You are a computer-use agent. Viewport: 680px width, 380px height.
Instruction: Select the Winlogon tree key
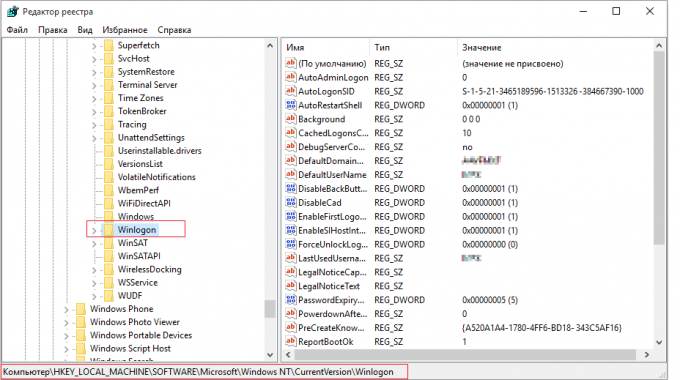[137, 229]
